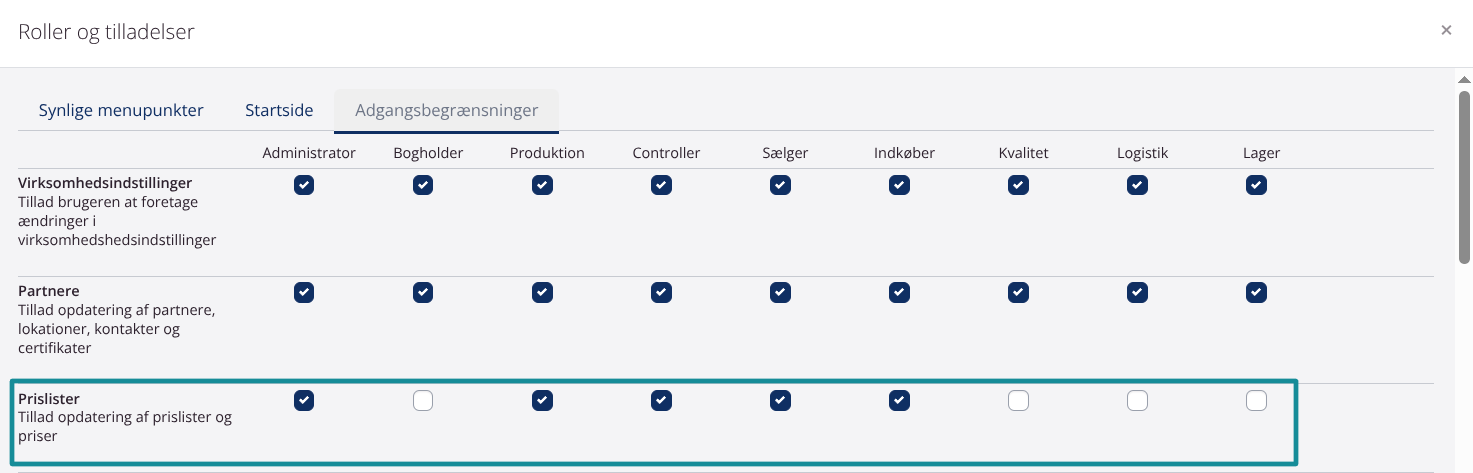Disable Virksomhedsindstillinger for Lager
This screenshot has height=473, width=1473.
pos(1256,185)
